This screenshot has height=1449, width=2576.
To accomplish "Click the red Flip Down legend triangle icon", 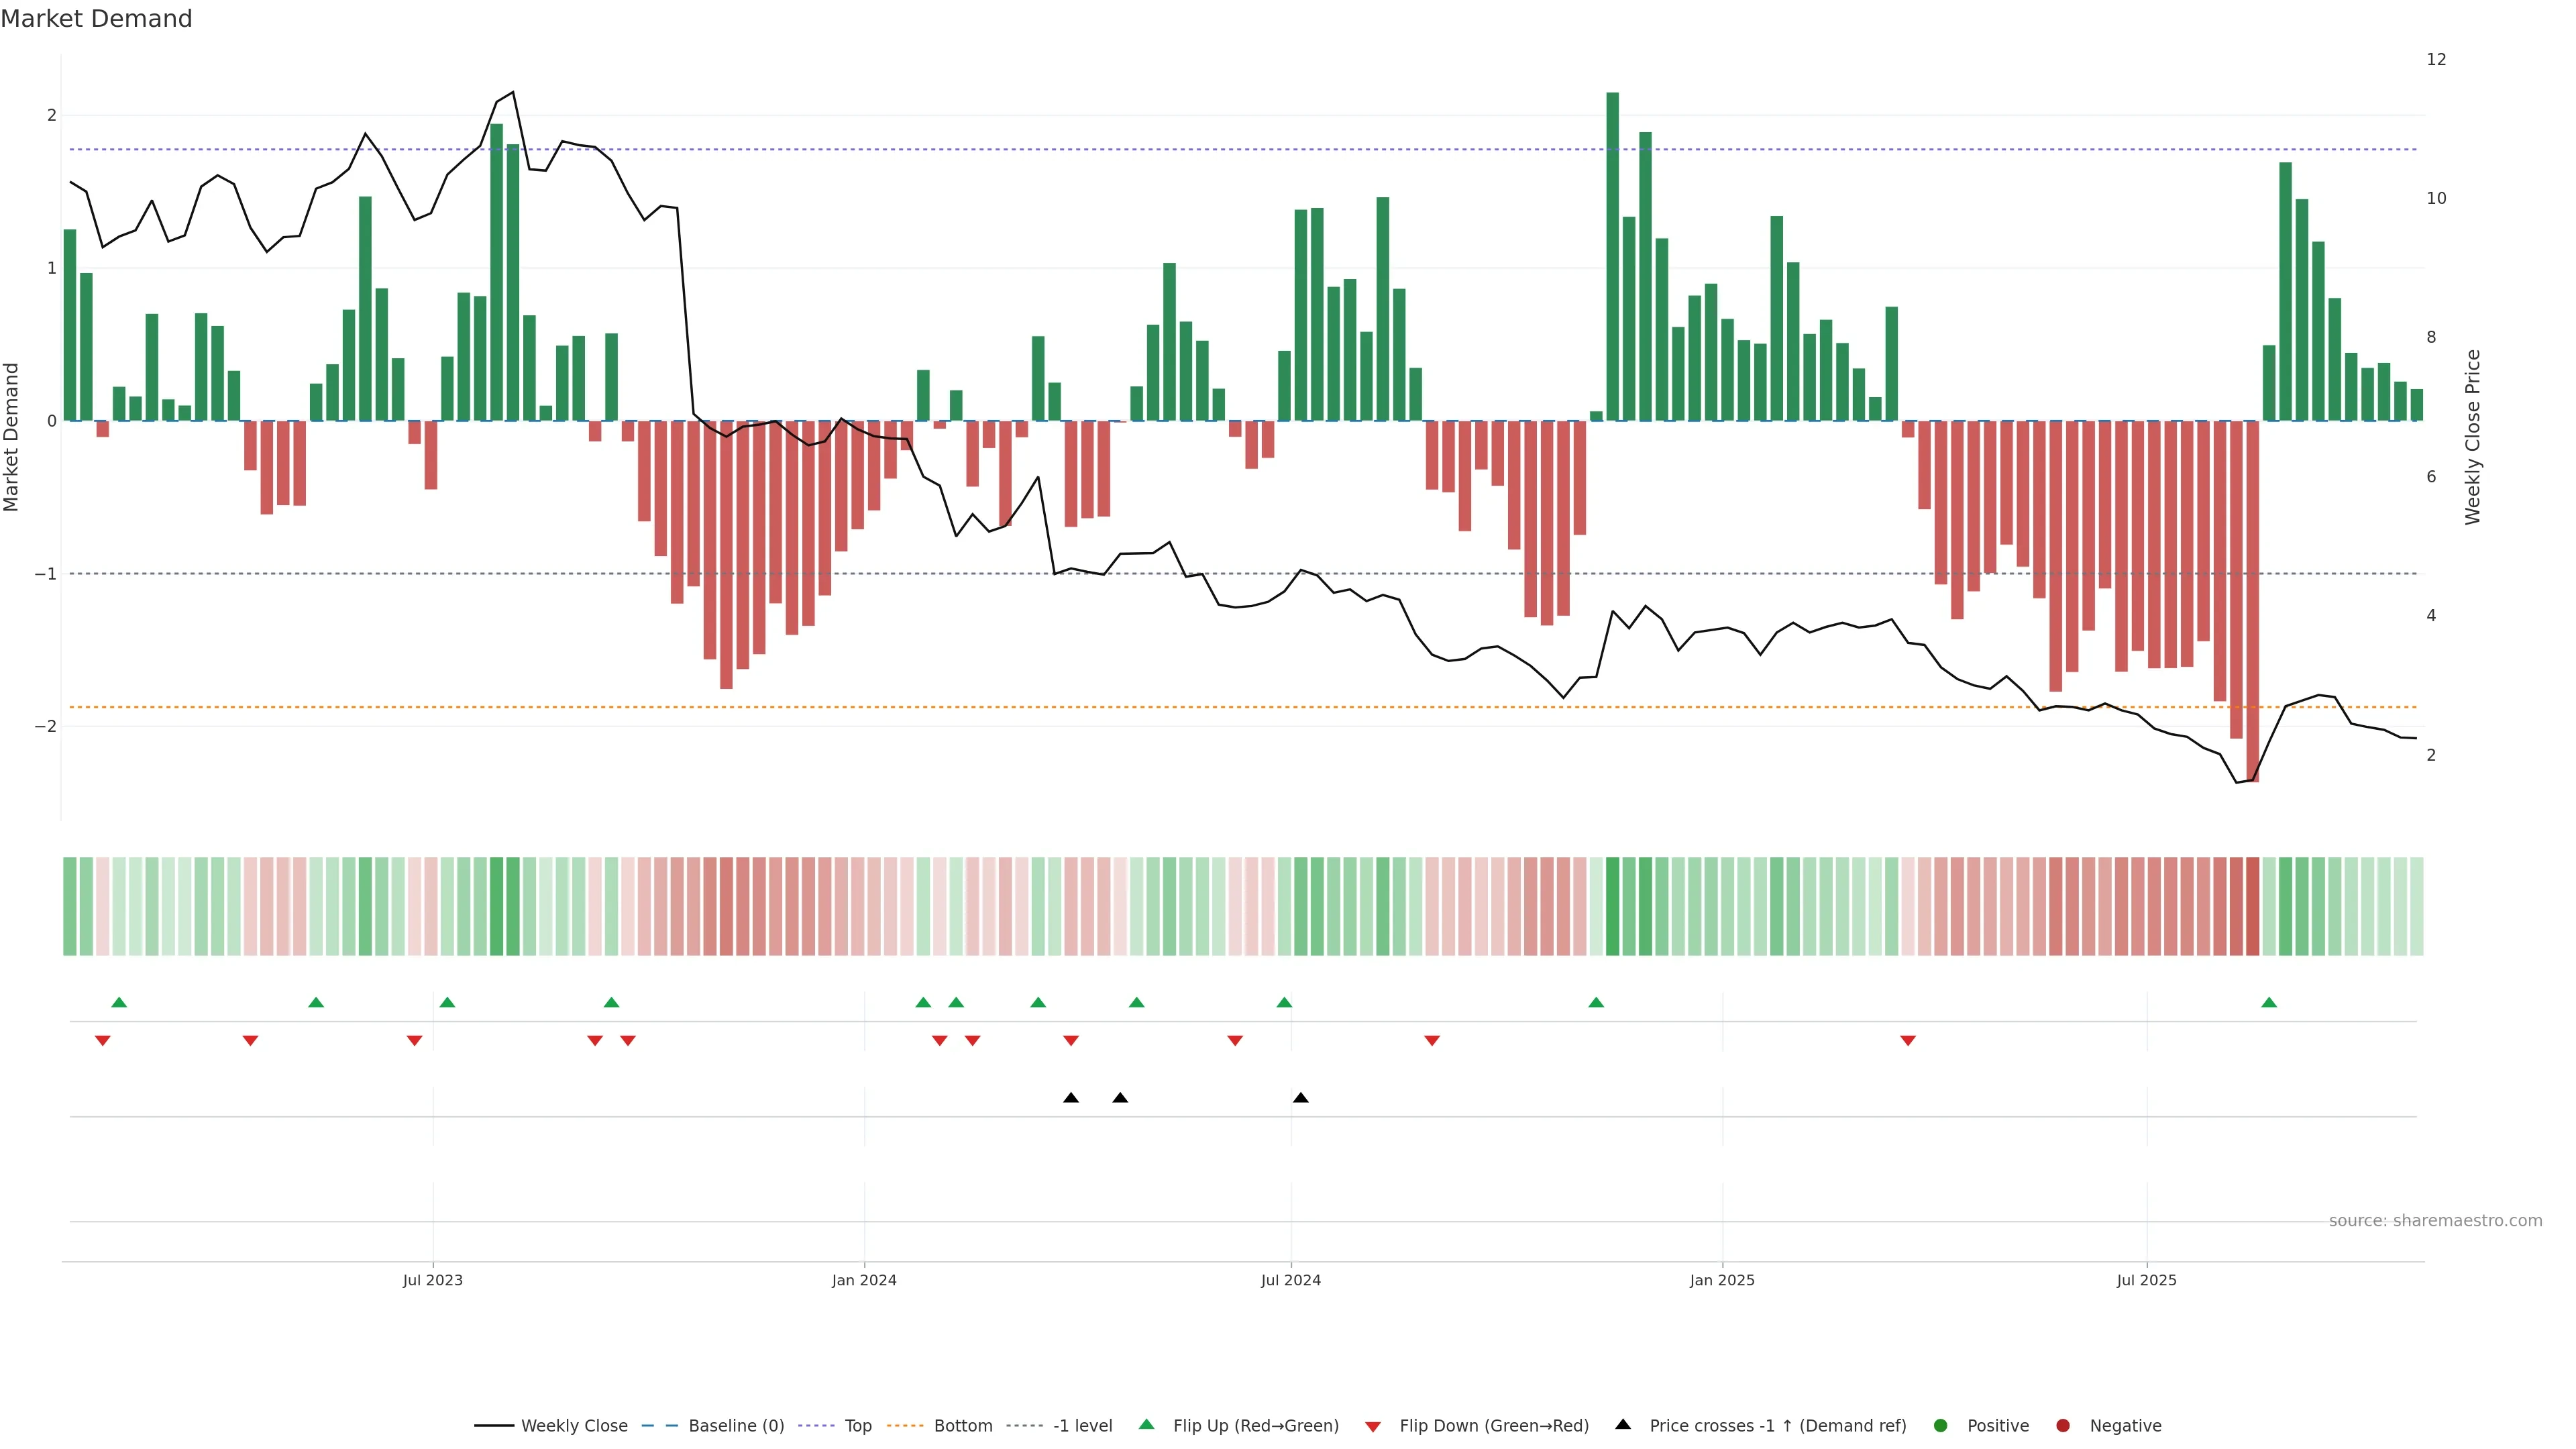I will [1373, 1427].
